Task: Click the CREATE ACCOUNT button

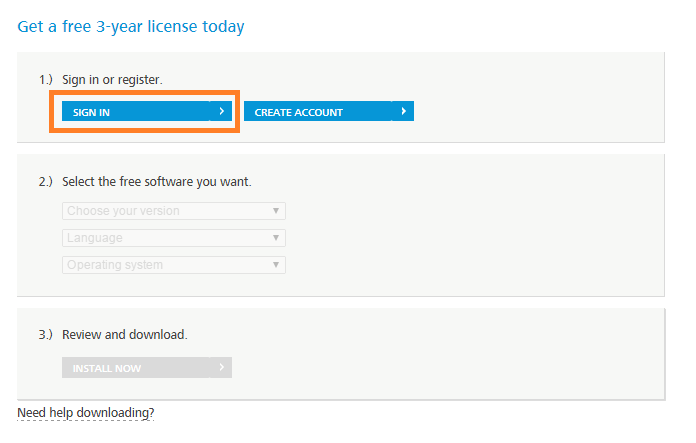Action: coord(329,111)
